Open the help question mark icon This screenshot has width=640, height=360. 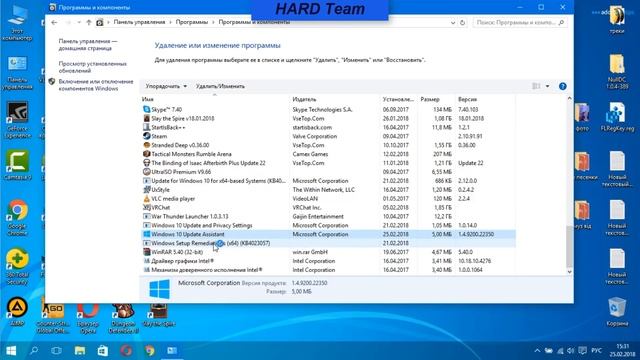(x=562, y=86)
